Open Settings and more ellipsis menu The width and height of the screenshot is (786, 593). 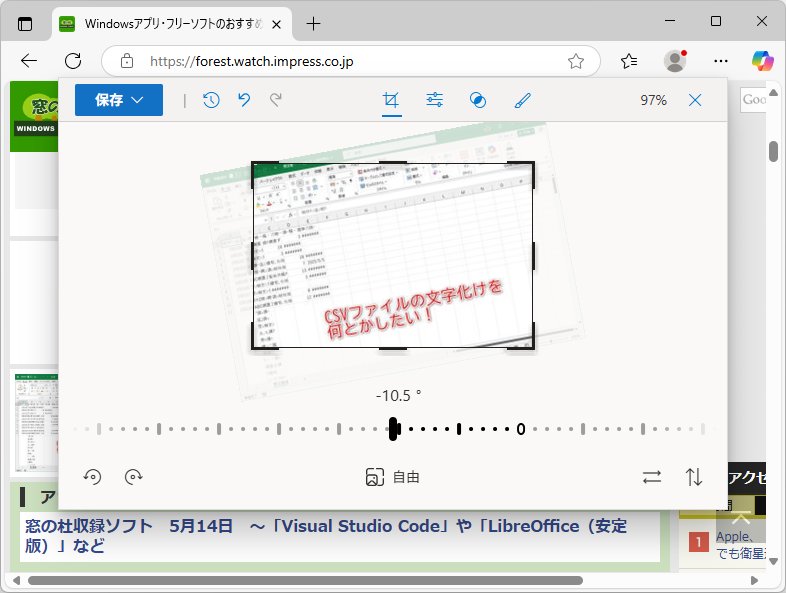point(721,61)
